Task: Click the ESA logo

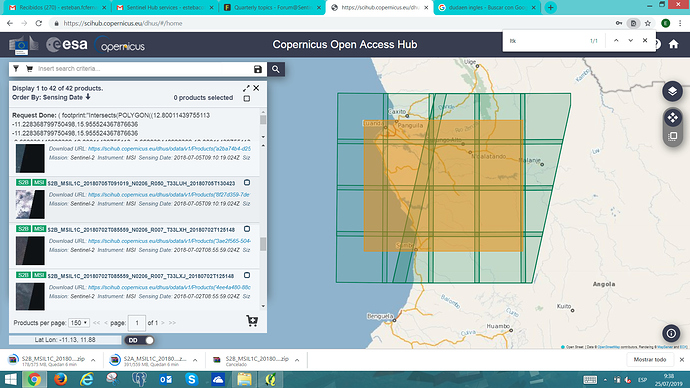Action: [x=67, y=44]
